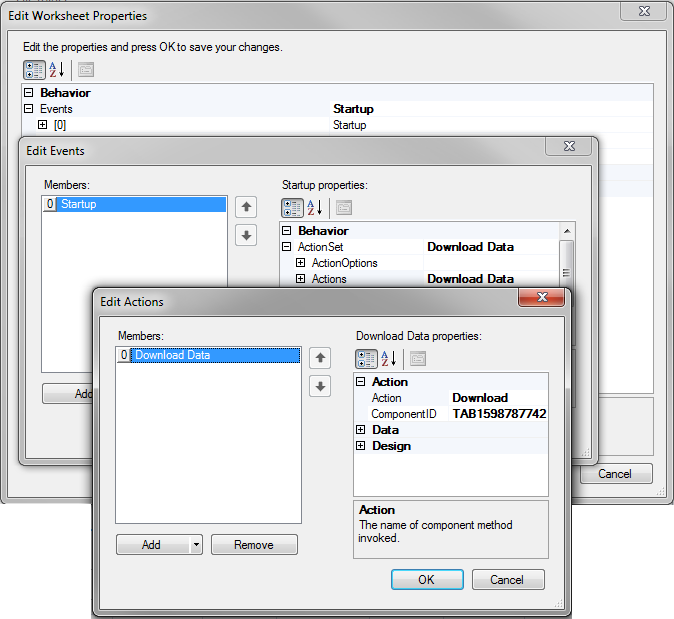
Task: Collapse Behavior category in Edit Worksheet Properties
Action: pyautogui.click(x=29, y=92)
